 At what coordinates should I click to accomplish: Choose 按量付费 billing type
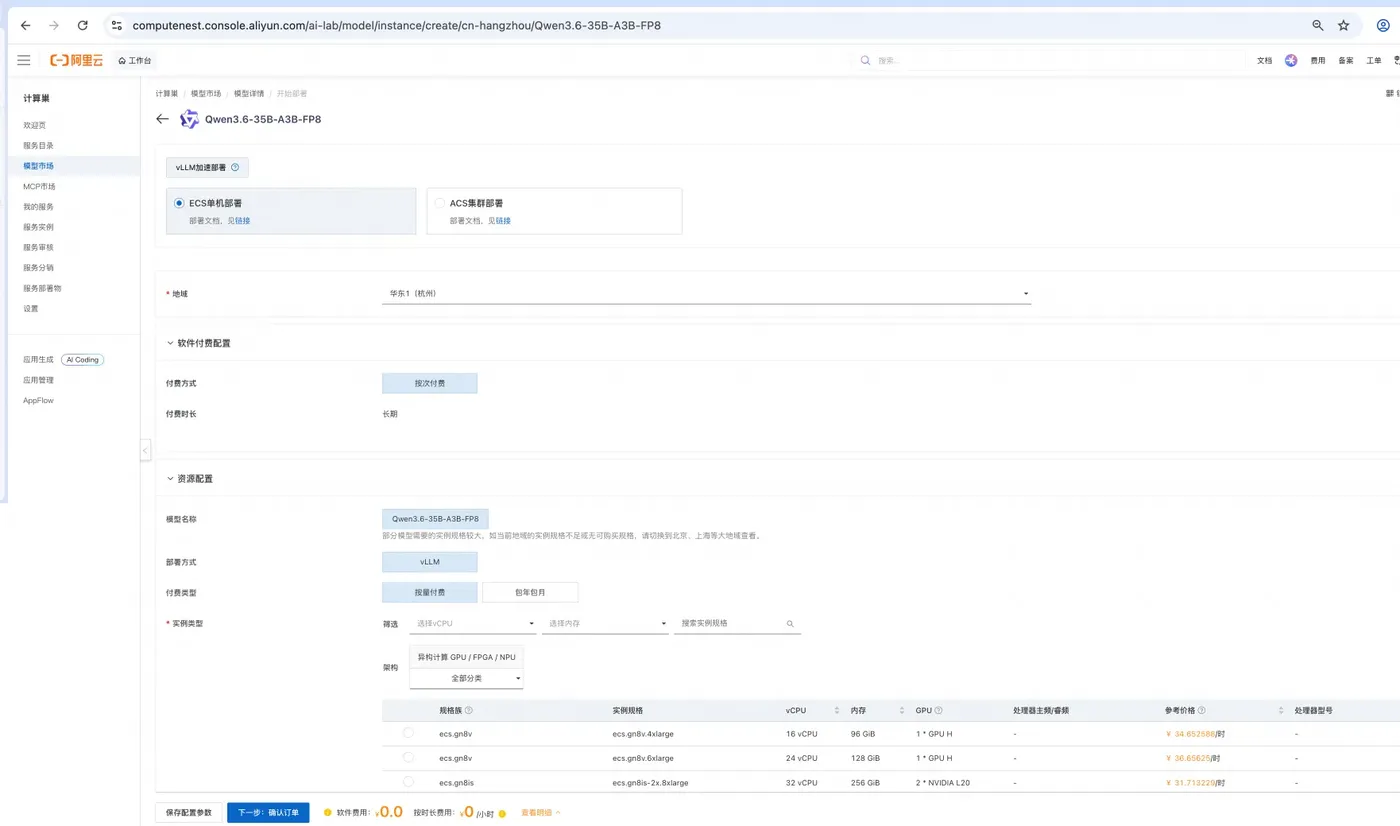pyautogui.click(x=430, y=592)
